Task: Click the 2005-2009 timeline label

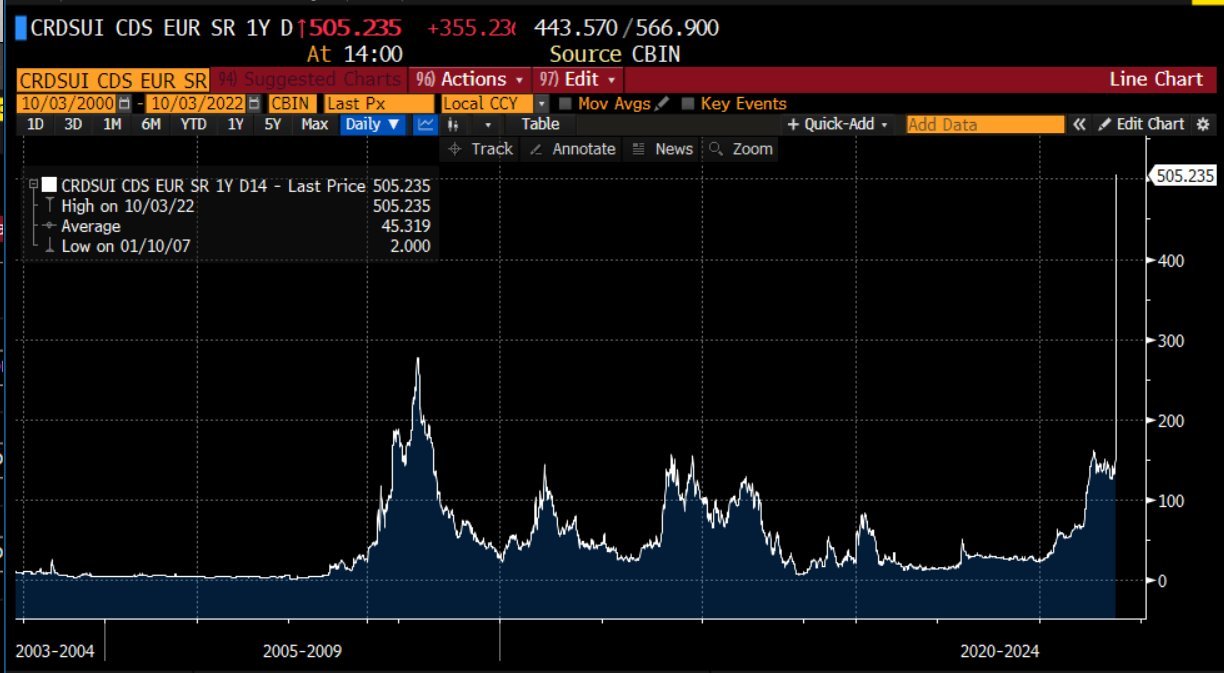Action: point(302,651)
